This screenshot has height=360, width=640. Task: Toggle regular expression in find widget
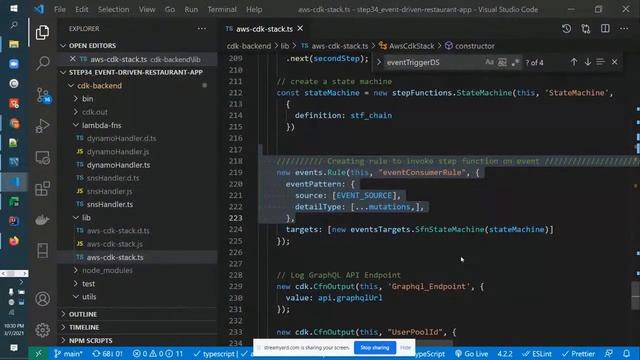click(515, 62)
